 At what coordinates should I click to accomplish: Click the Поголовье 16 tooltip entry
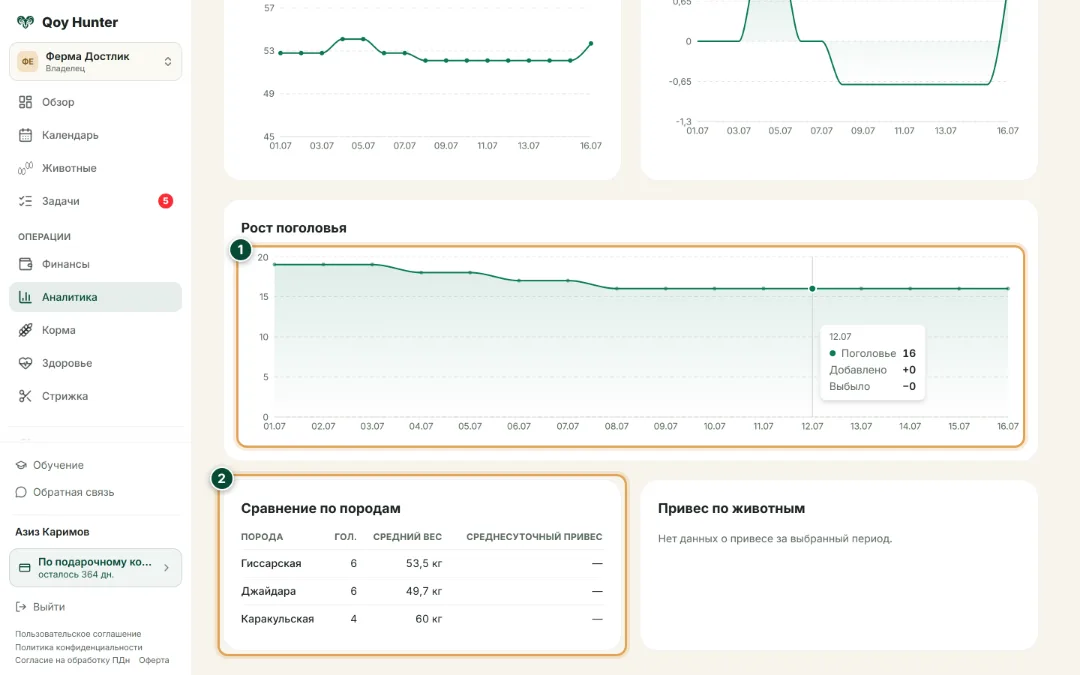872,353
